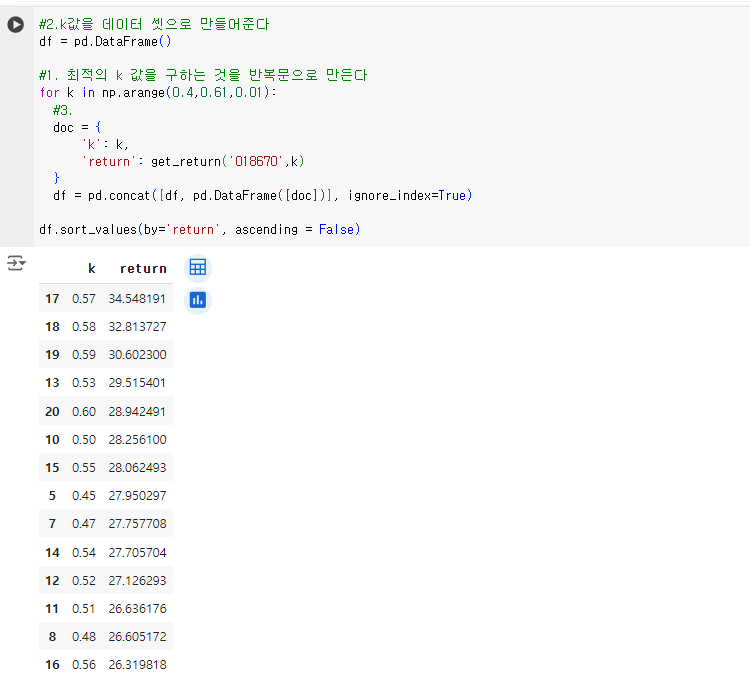
Task: Click the 'k' column header
Action: coord(92,269)
